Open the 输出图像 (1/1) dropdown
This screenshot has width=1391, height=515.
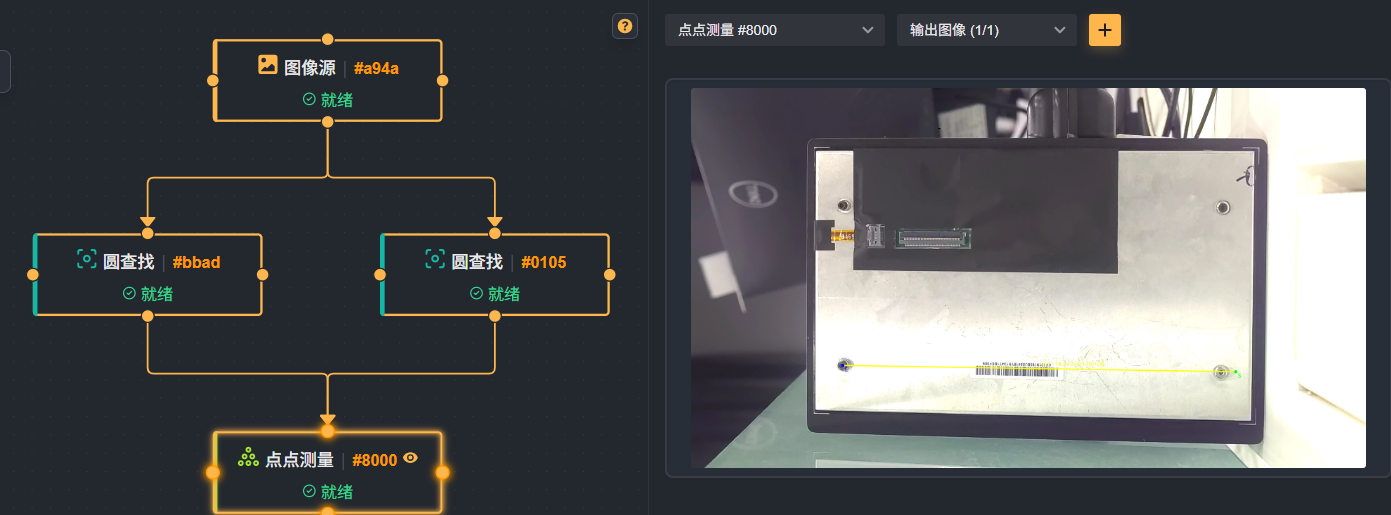click(987, 30)
